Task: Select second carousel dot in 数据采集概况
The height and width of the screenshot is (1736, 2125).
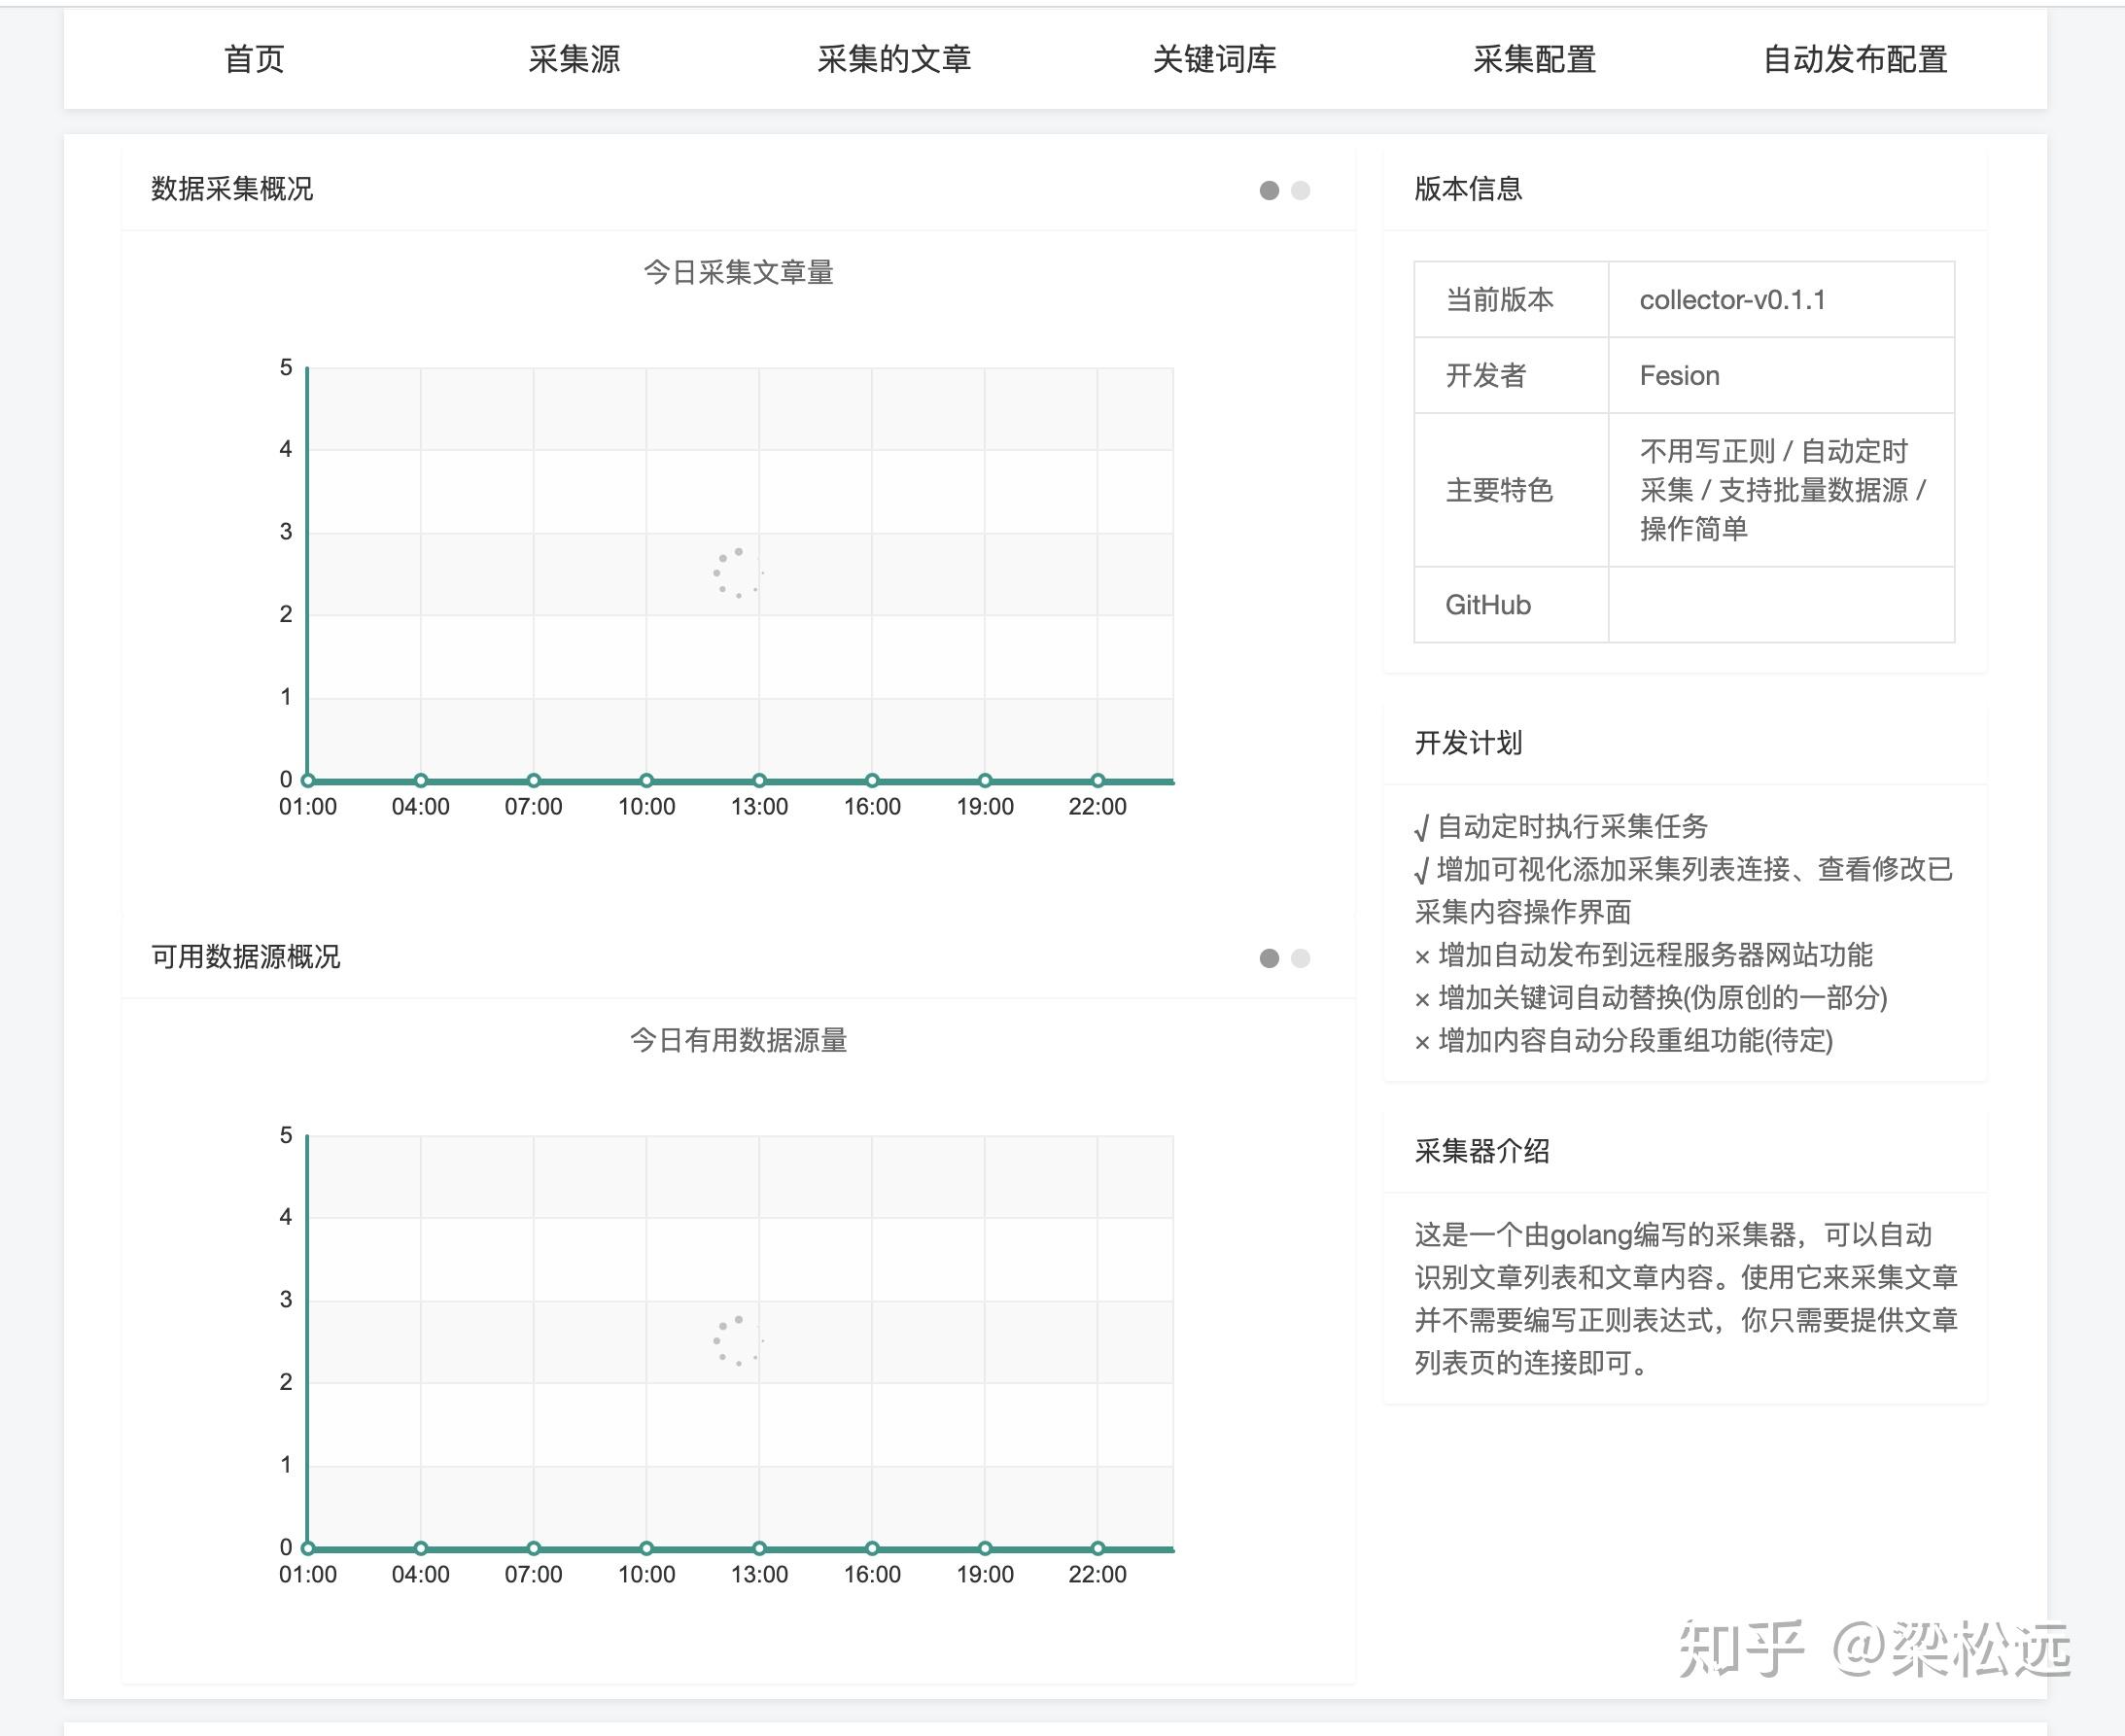Action: [1300, 190]
